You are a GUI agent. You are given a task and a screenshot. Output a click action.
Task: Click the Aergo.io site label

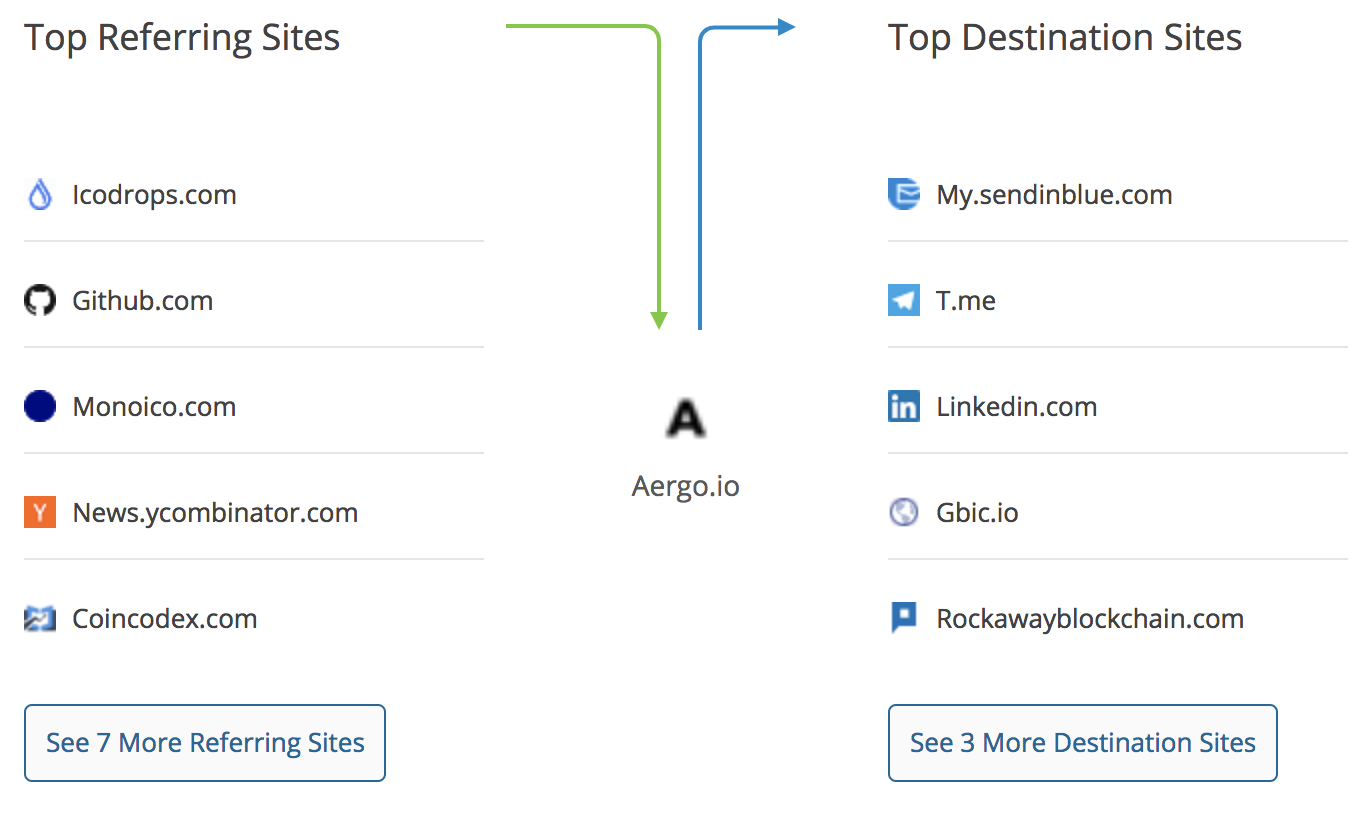(686, 487)
